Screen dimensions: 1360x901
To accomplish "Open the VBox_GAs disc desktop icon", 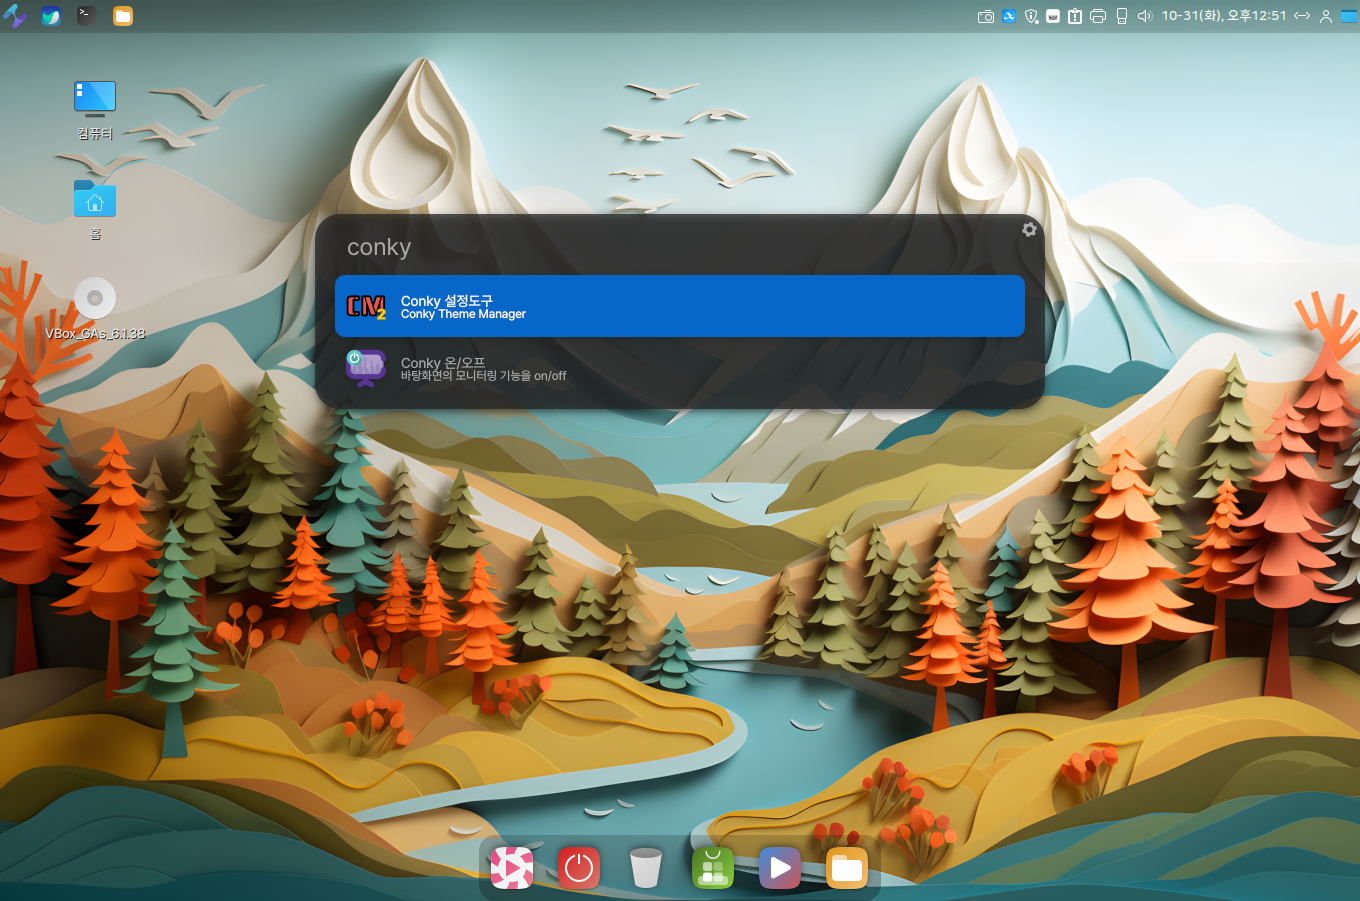I will click(x=95, y=298).
